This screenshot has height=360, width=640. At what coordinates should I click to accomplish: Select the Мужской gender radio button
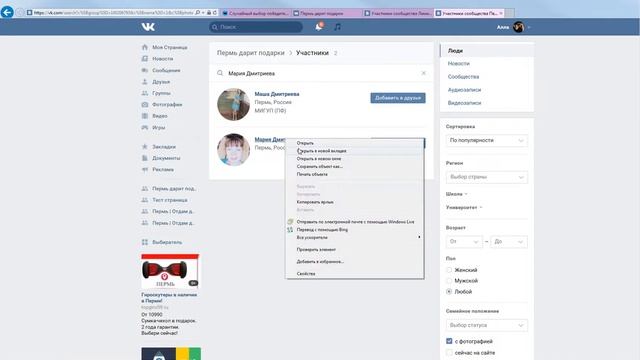pyautogui.click(x=449, y=281)
